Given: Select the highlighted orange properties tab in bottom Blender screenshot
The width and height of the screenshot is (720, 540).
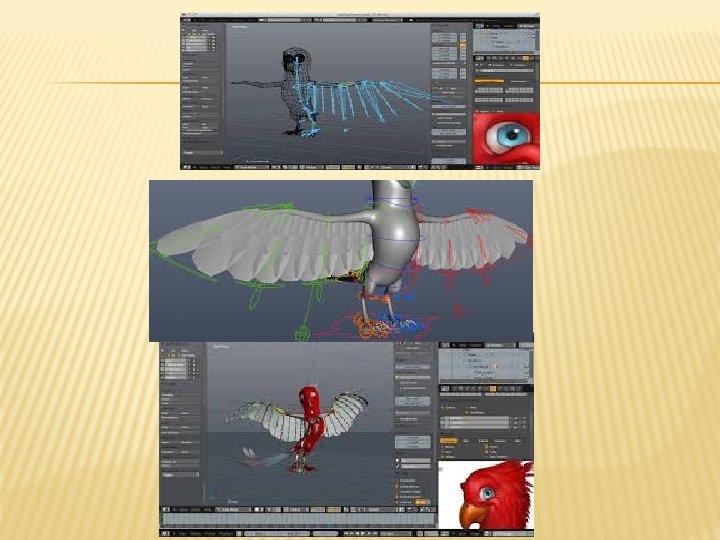Looking at the screenshot, I should 493,388.
